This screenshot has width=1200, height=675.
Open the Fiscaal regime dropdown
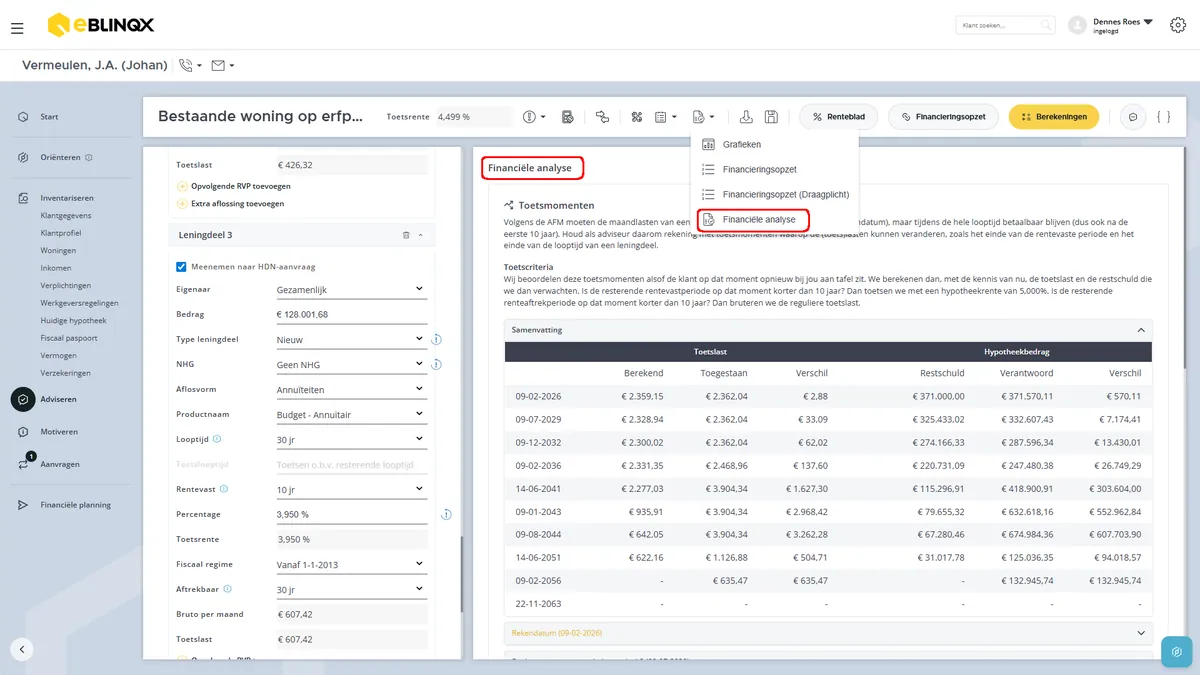[351, 564]
